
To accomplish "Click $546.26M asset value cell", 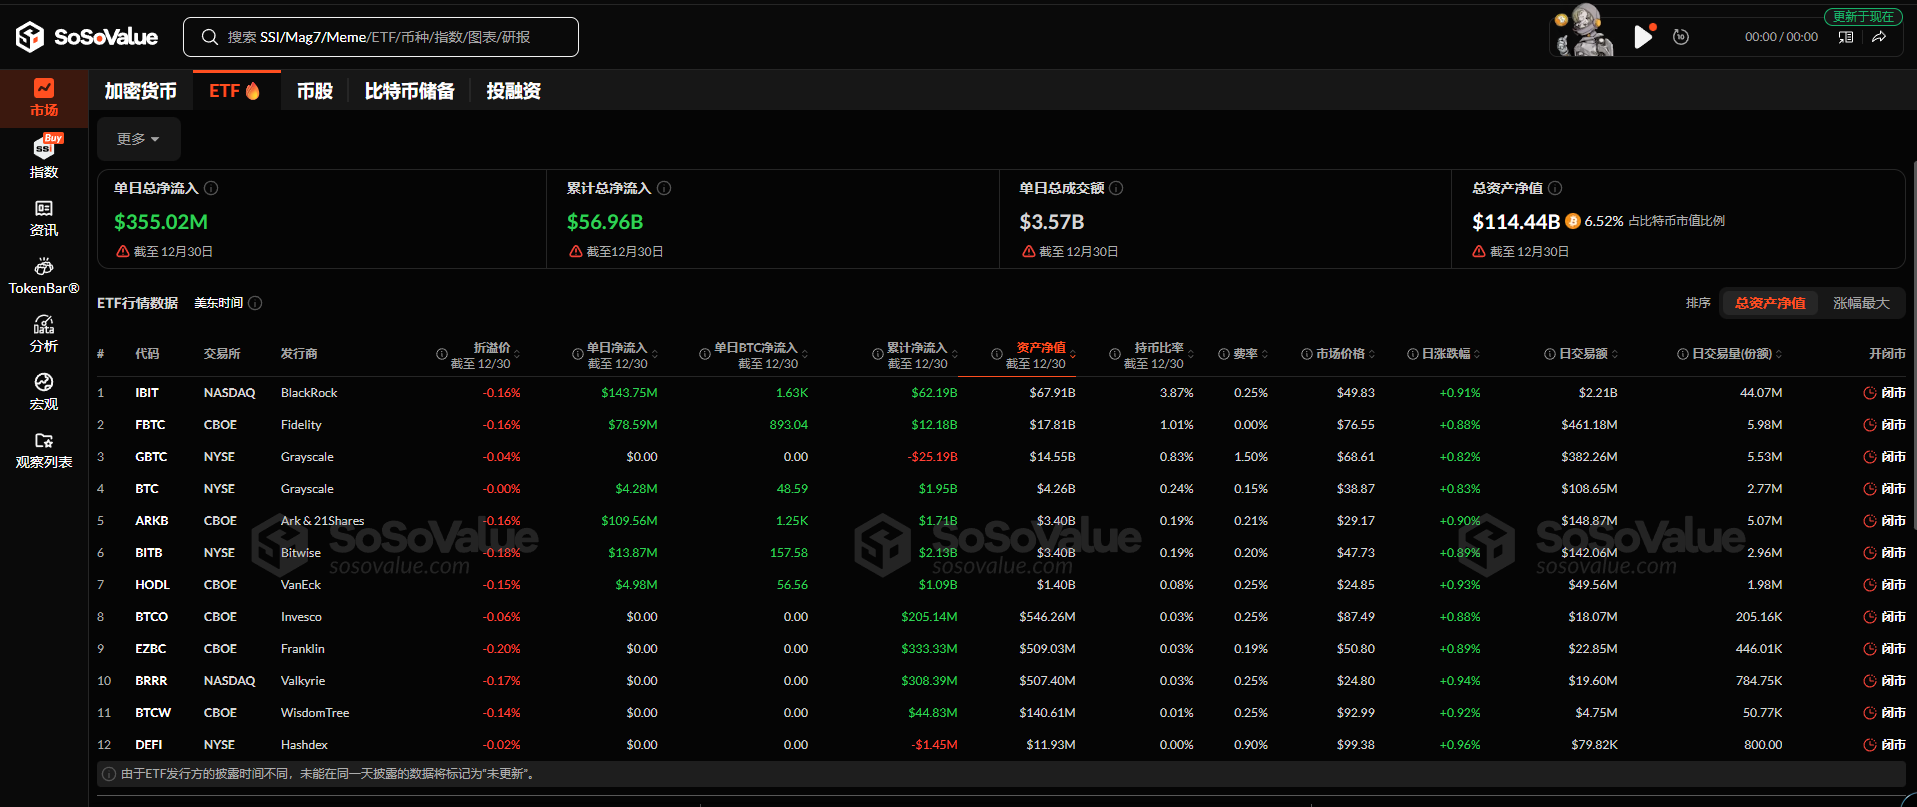I will (1047, 617).
